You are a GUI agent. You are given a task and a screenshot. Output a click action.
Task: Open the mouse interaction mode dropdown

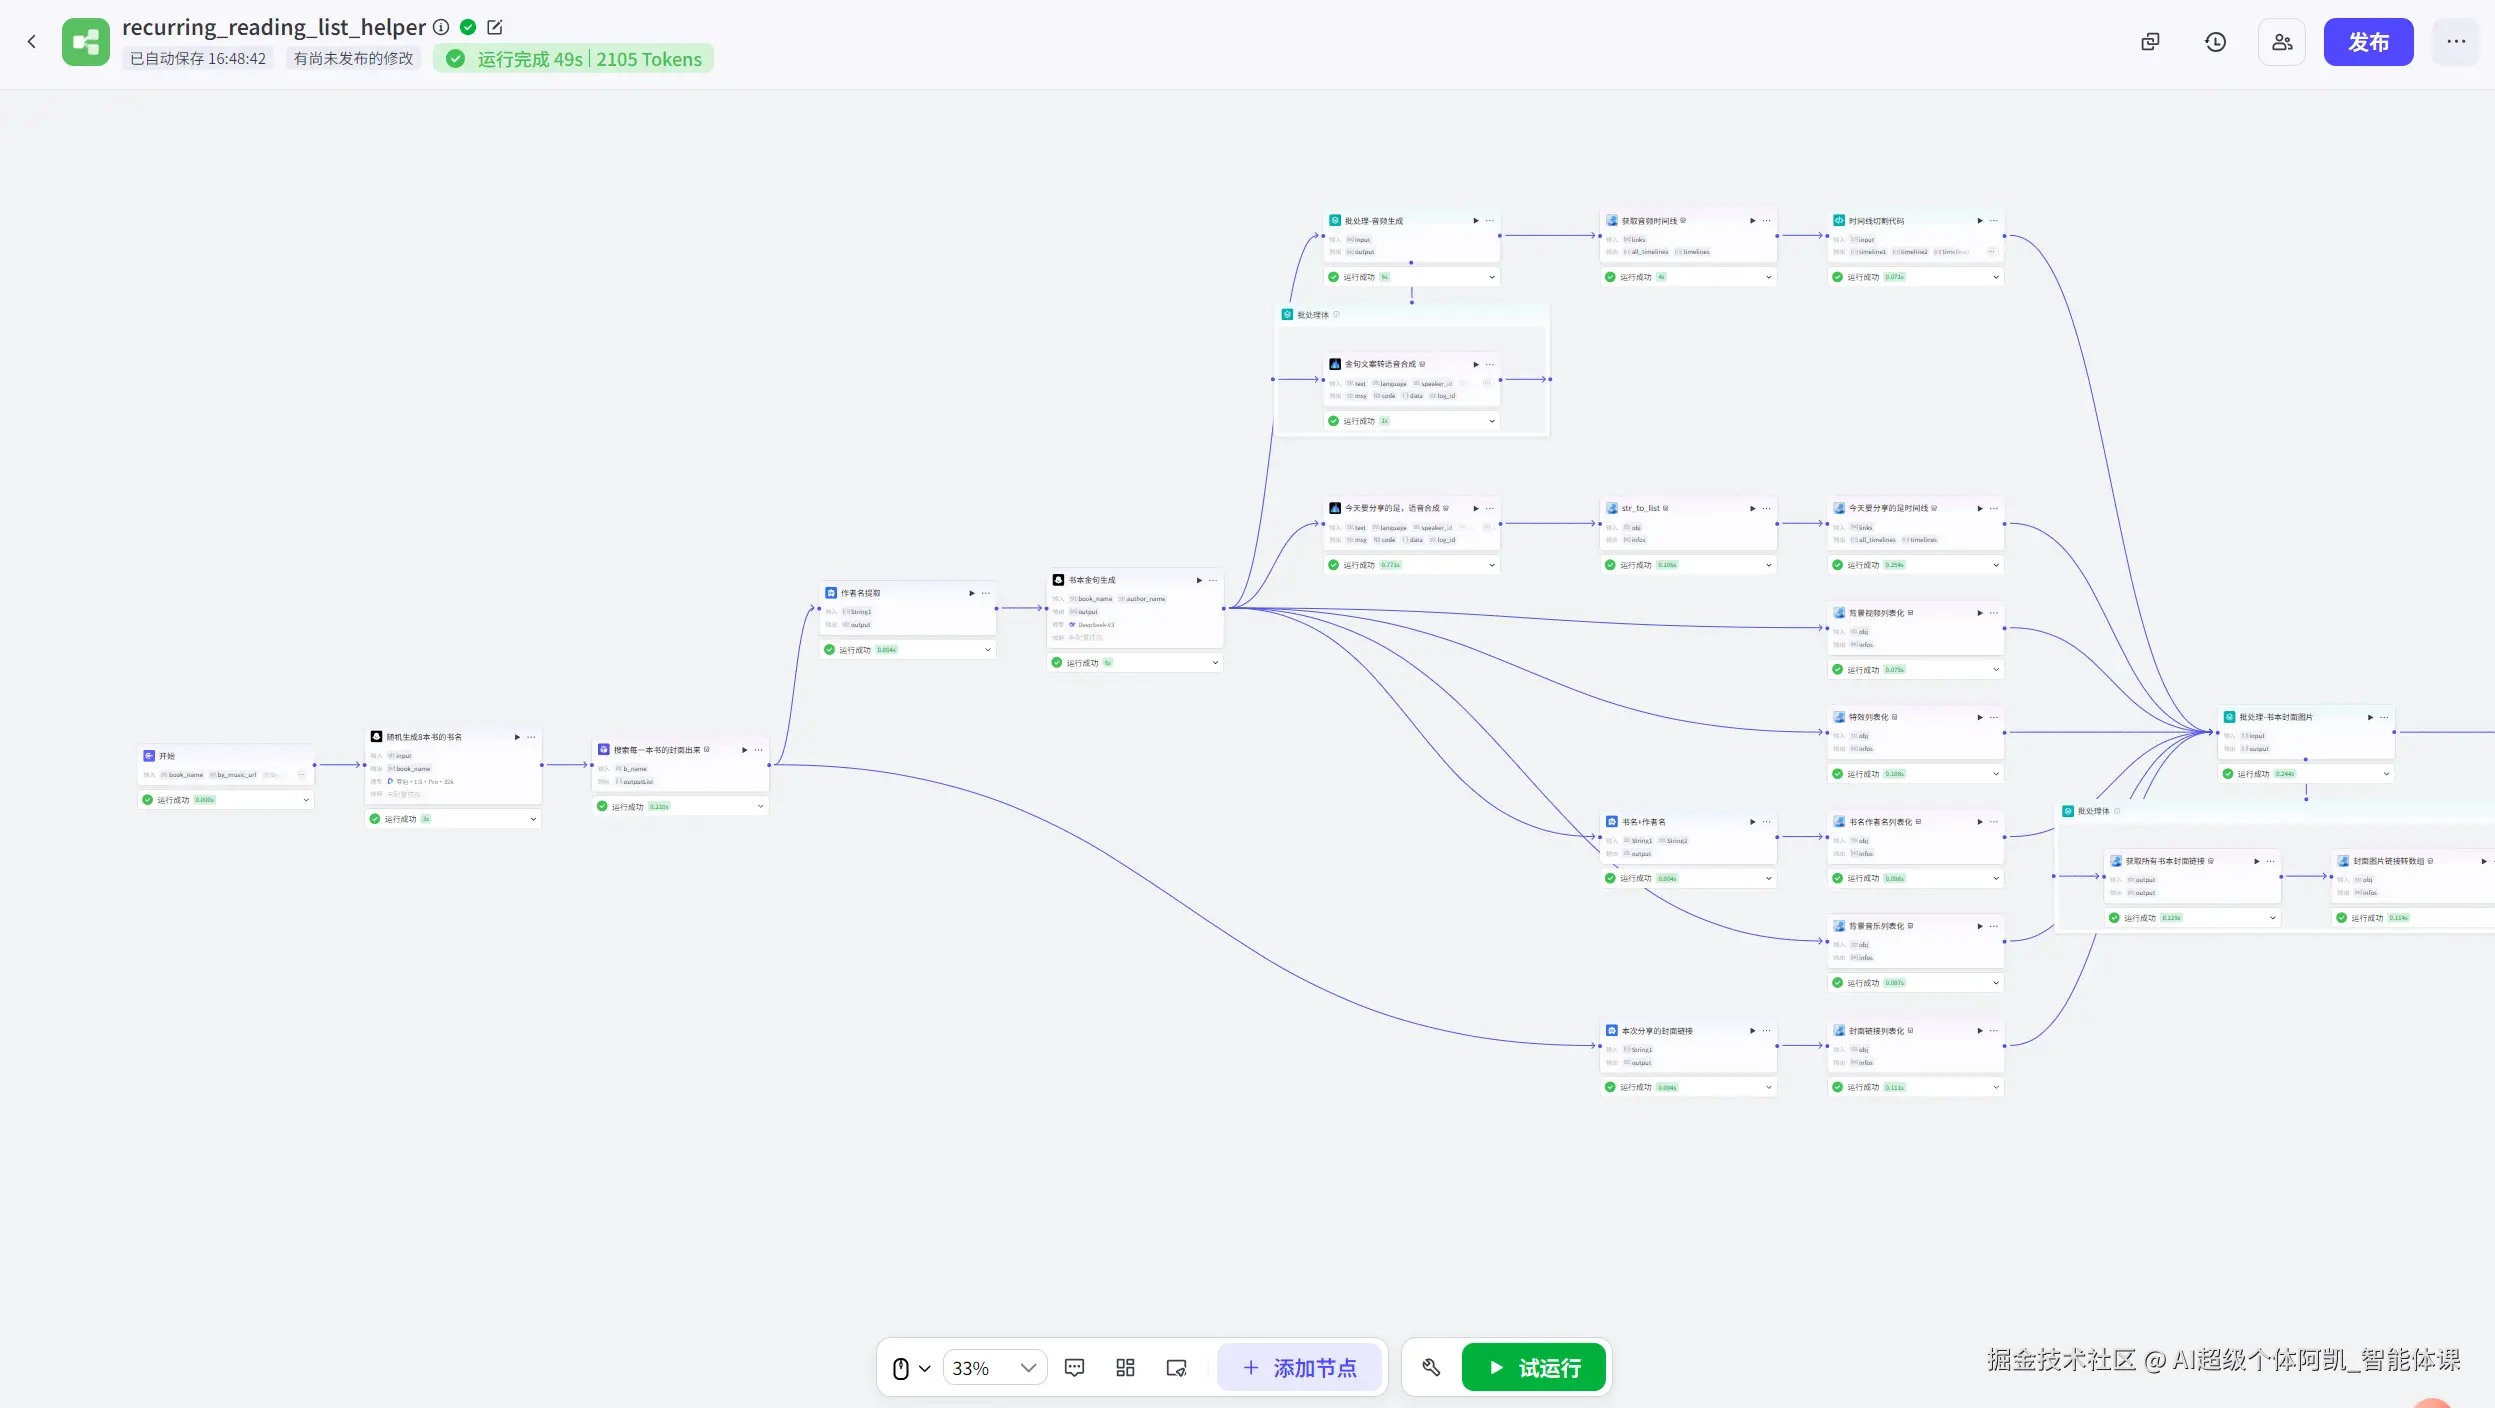click(x=910, y=1367)
